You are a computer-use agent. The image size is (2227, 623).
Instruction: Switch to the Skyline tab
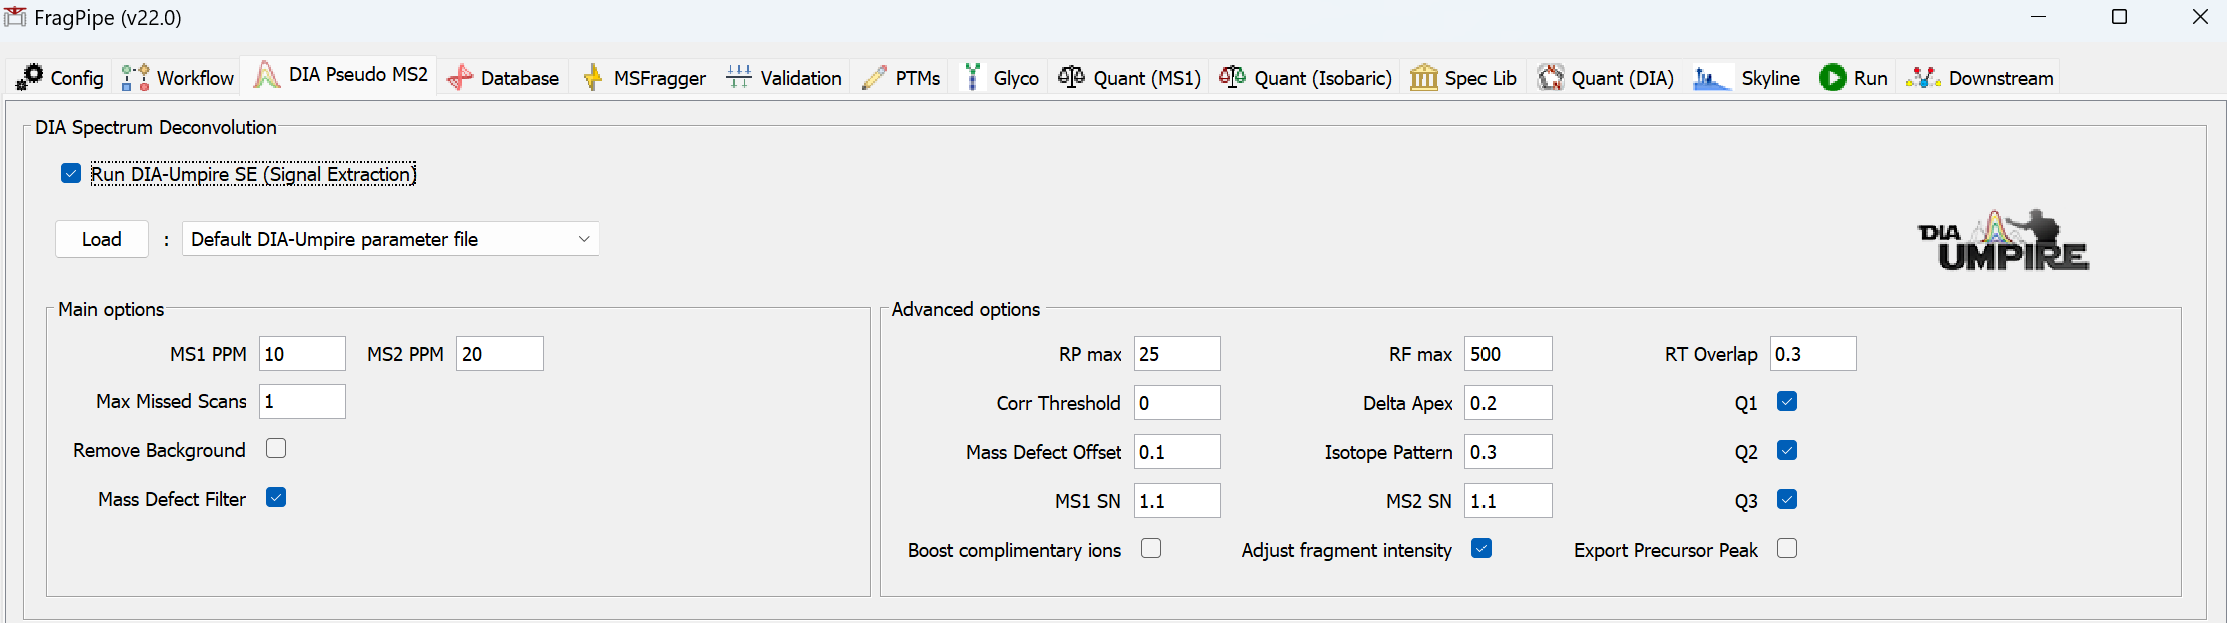[x=1746, y=77]
